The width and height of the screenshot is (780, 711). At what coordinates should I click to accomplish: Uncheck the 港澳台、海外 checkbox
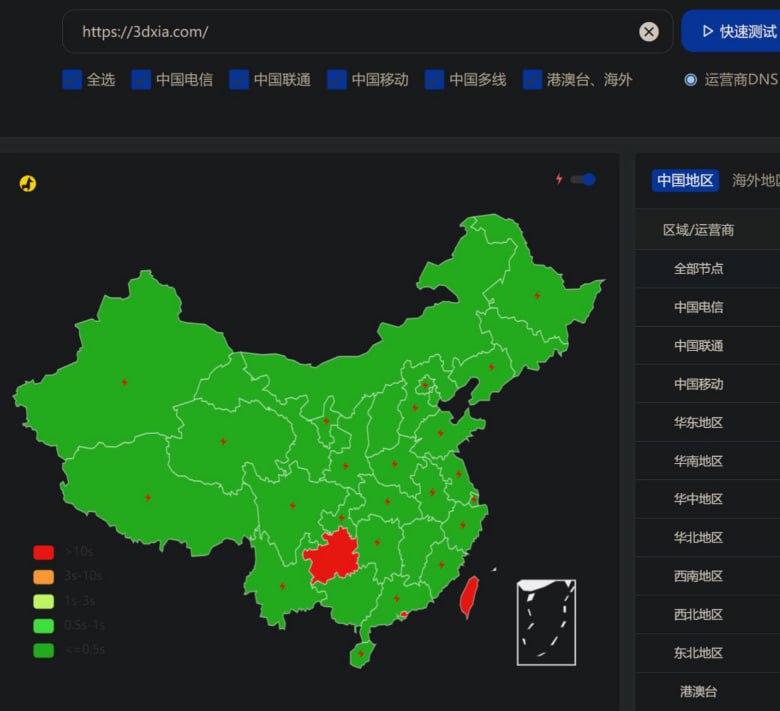(x=532, y=80)
